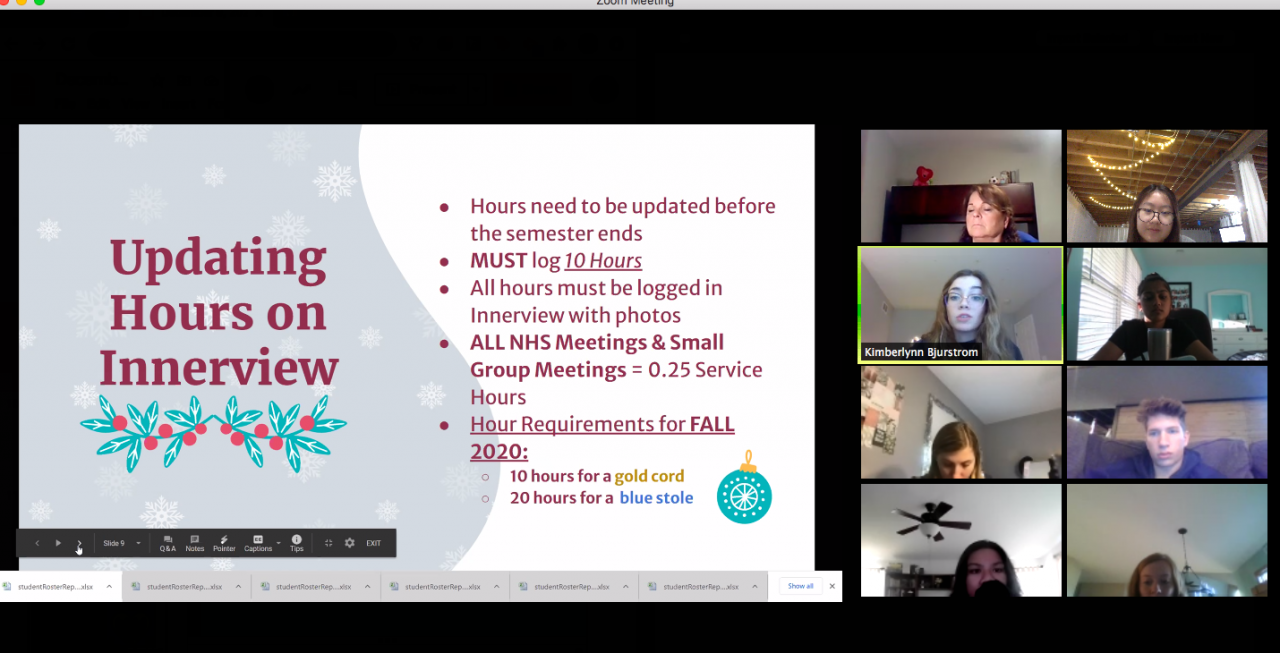Click the 'gold cord' text on slide
Viewport: 1280px width, 653px height.
pos(649,476)
